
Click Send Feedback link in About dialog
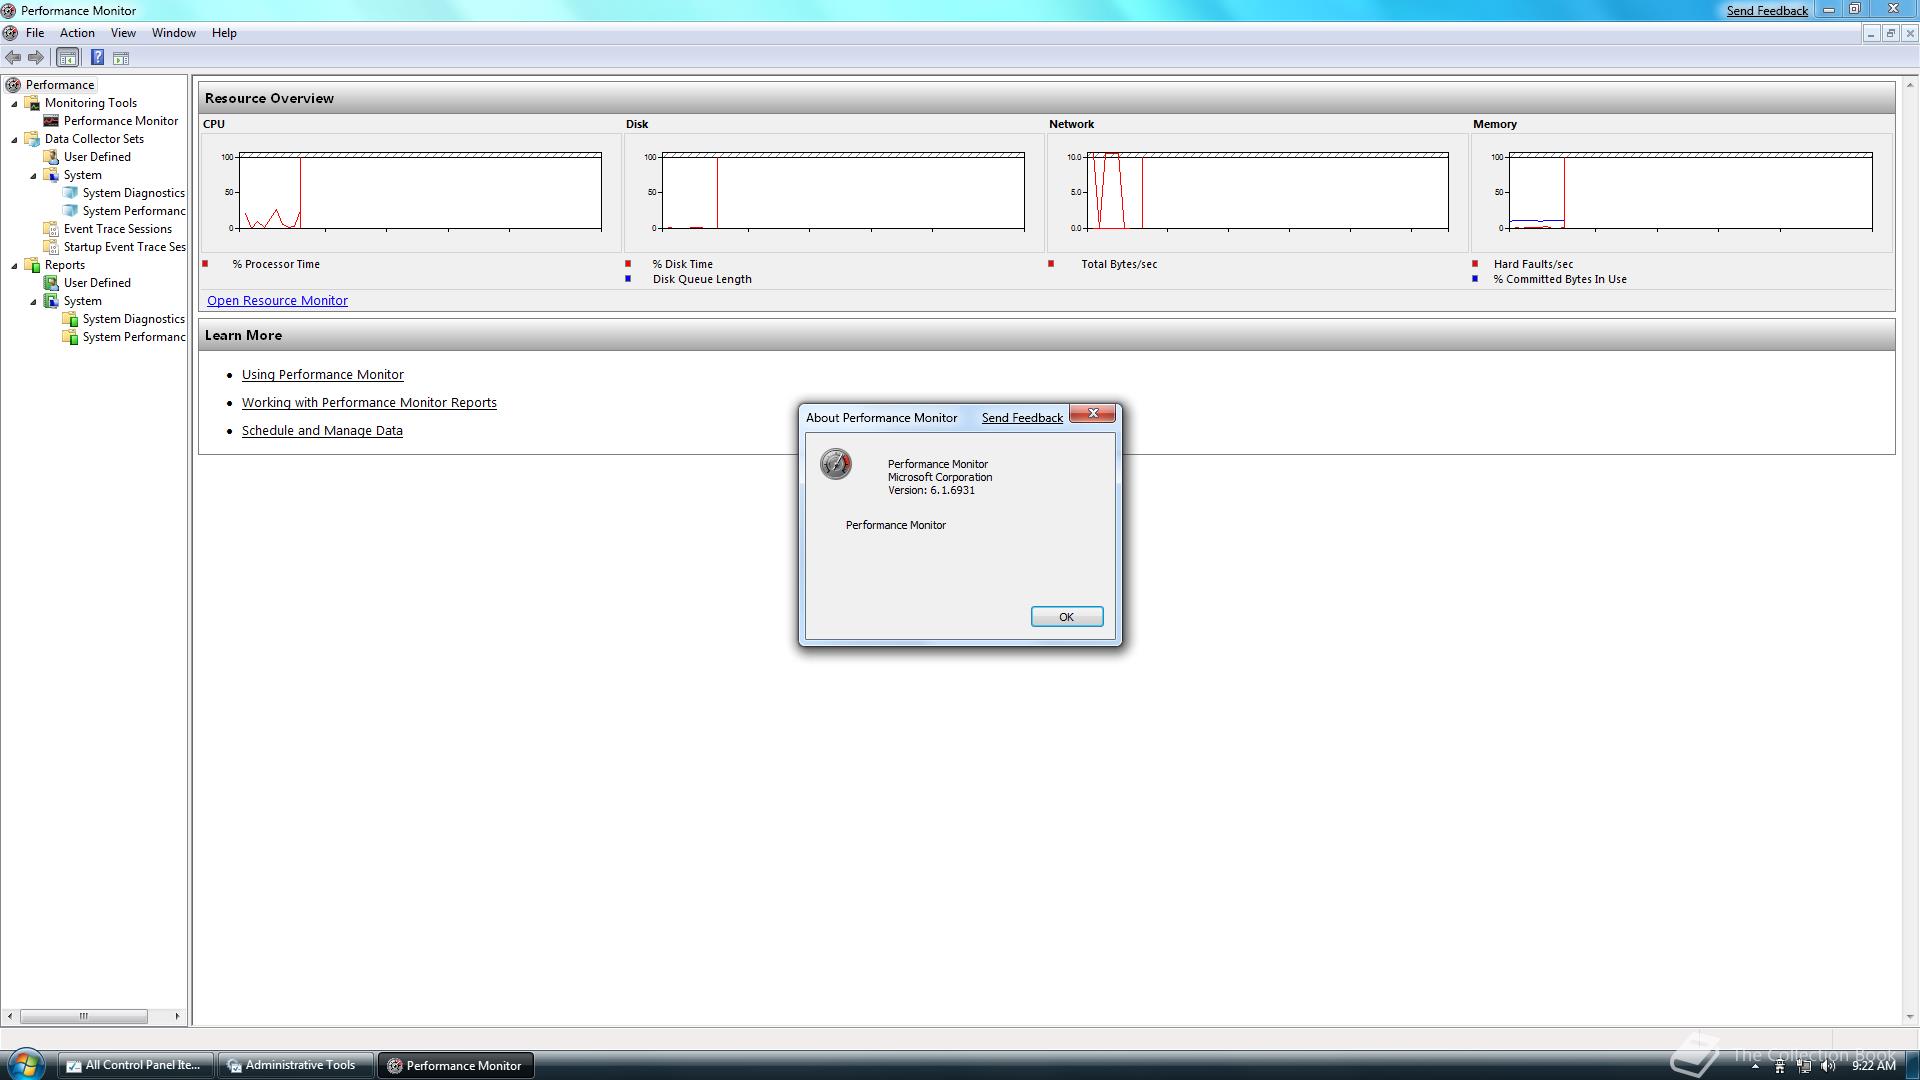[1022, 418]
